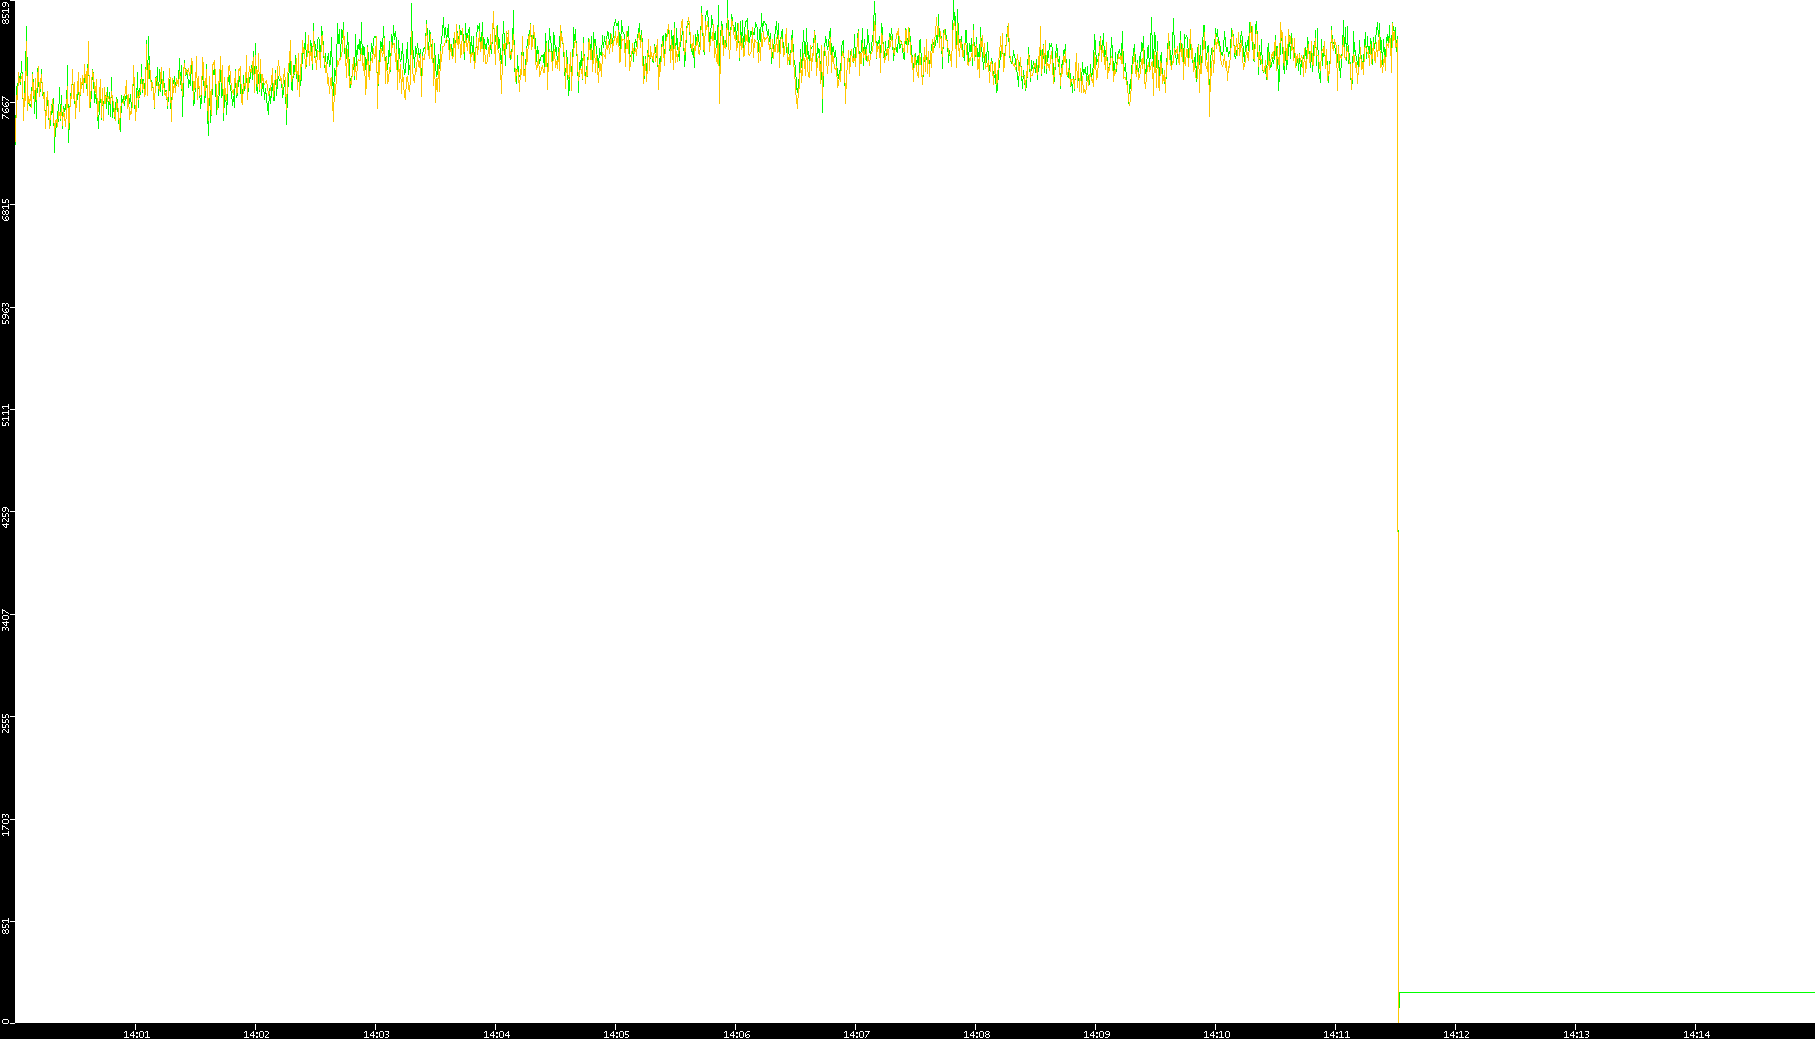This screenshot has width=1815, height=1039.
Task: Click the 8519 maximum value label
Action: click(6, 12)
